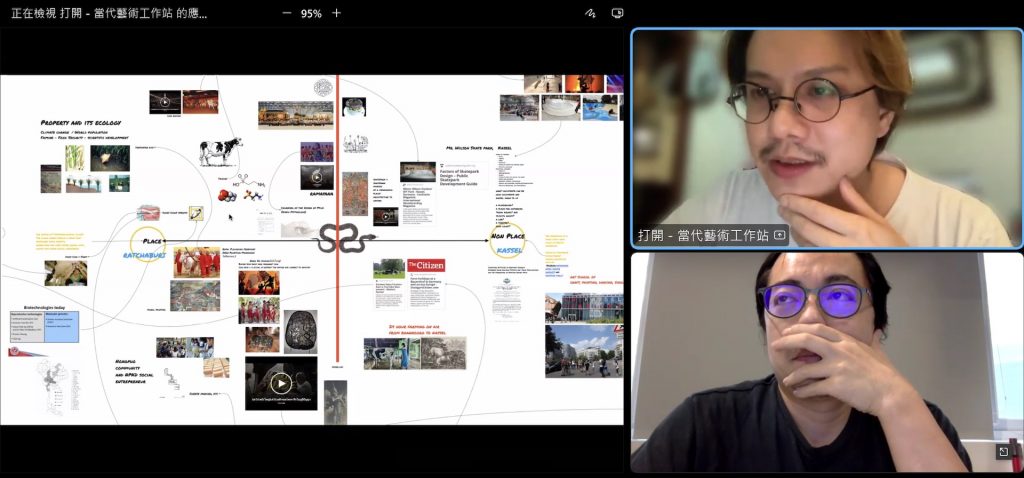Select the bottom participant's video tile
The height and width of the screenshot is (478, 1024).
tap(826, 360)
